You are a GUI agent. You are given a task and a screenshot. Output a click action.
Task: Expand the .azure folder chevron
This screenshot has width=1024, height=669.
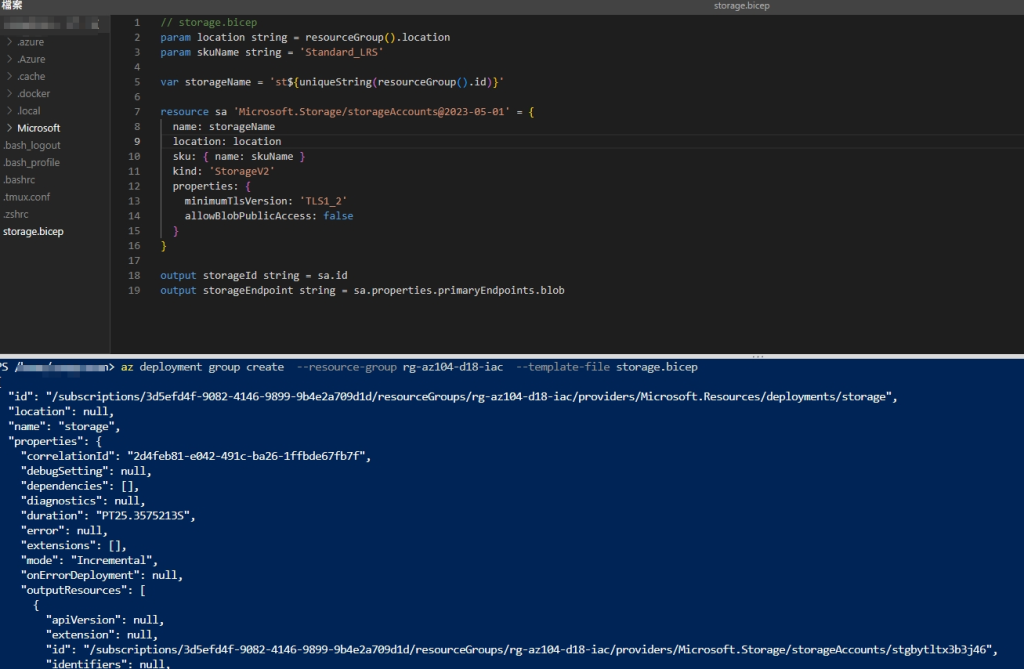pyautogui.click(x=9, y=42)
